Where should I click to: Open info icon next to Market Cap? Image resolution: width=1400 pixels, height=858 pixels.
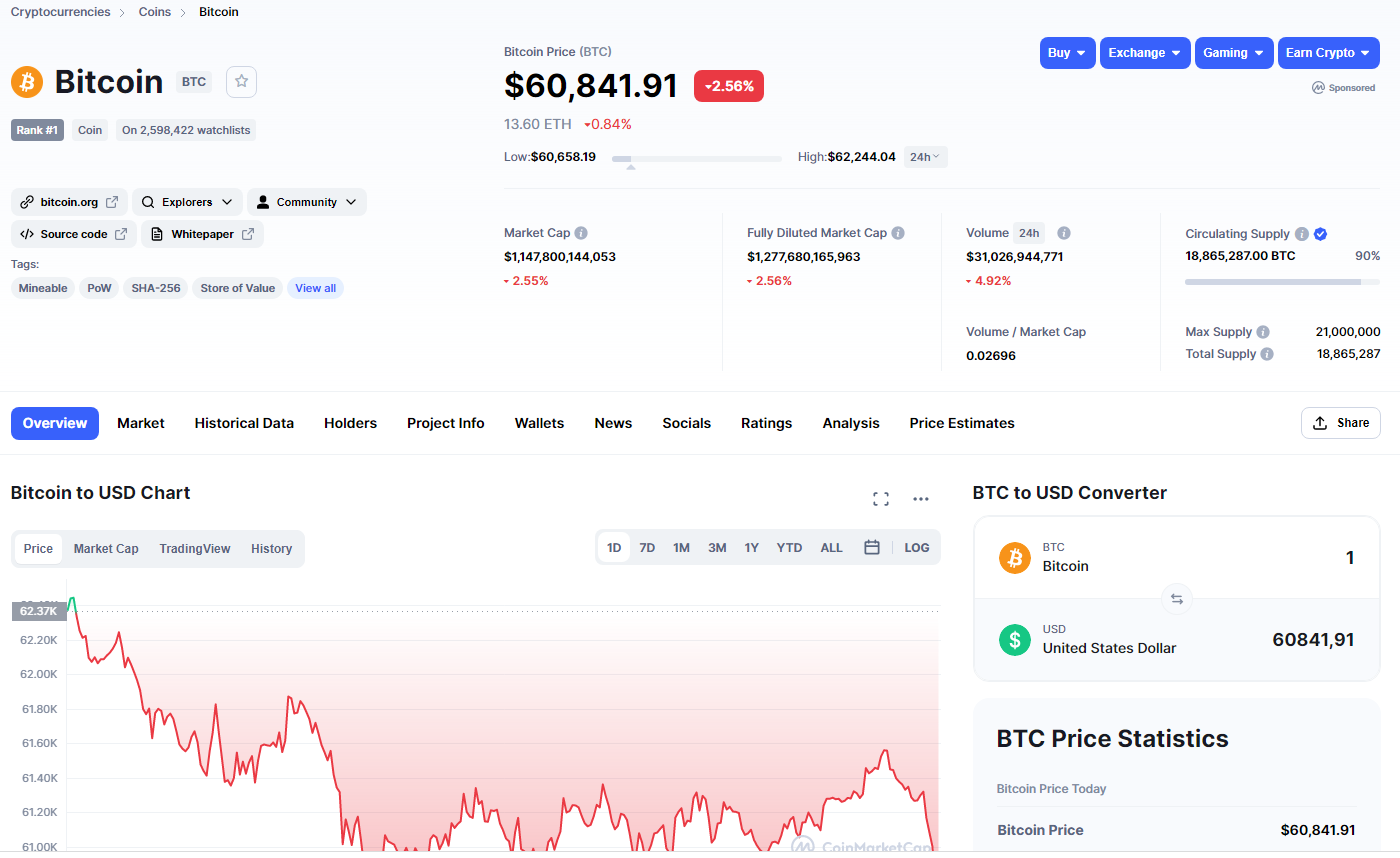(581, 233)
